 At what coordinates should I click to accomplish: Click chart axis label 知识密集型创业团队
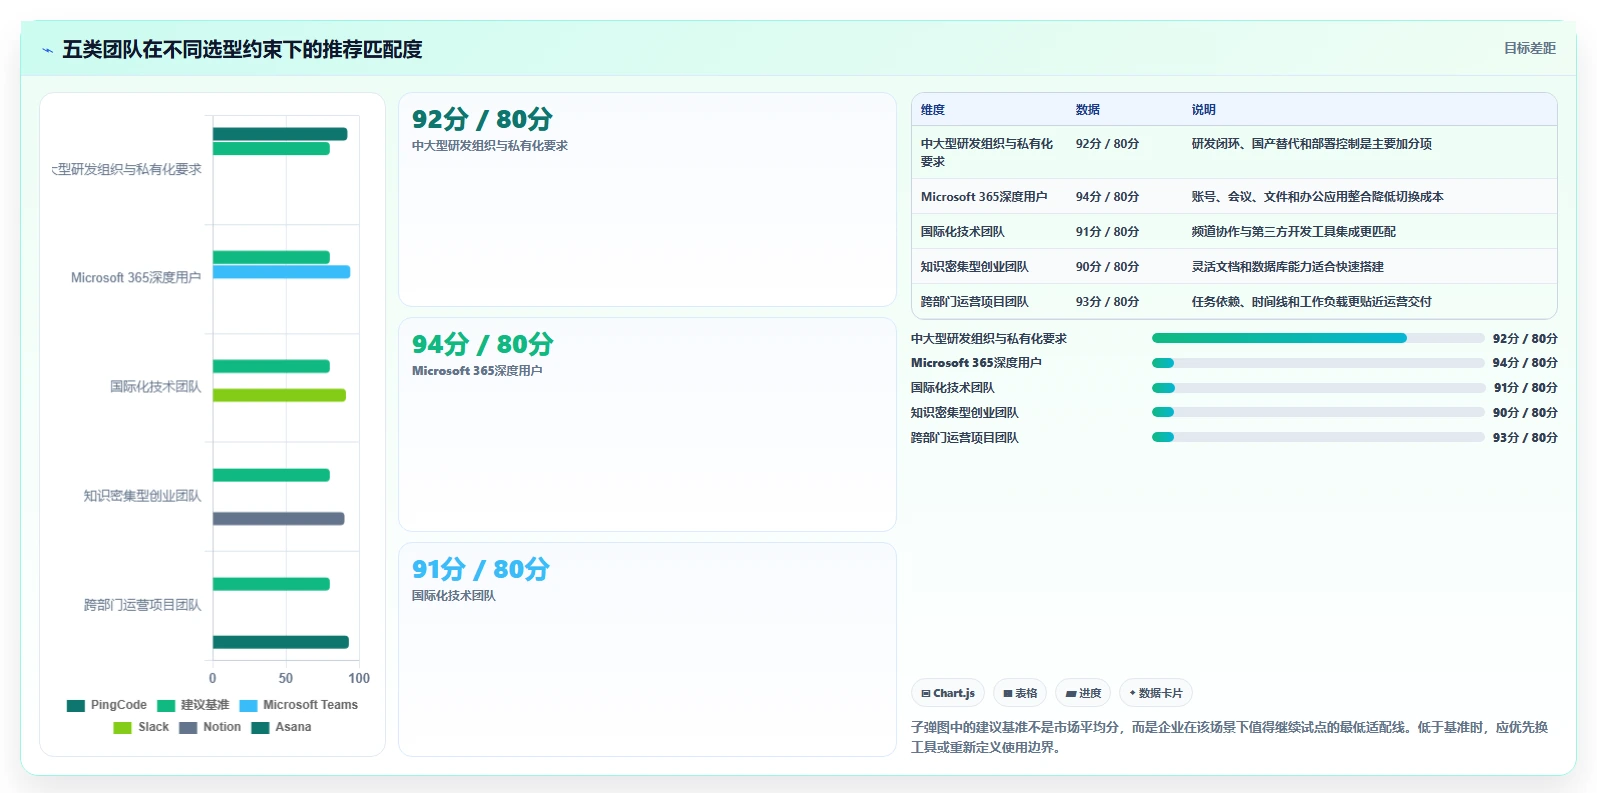click(x=142, y=496)
